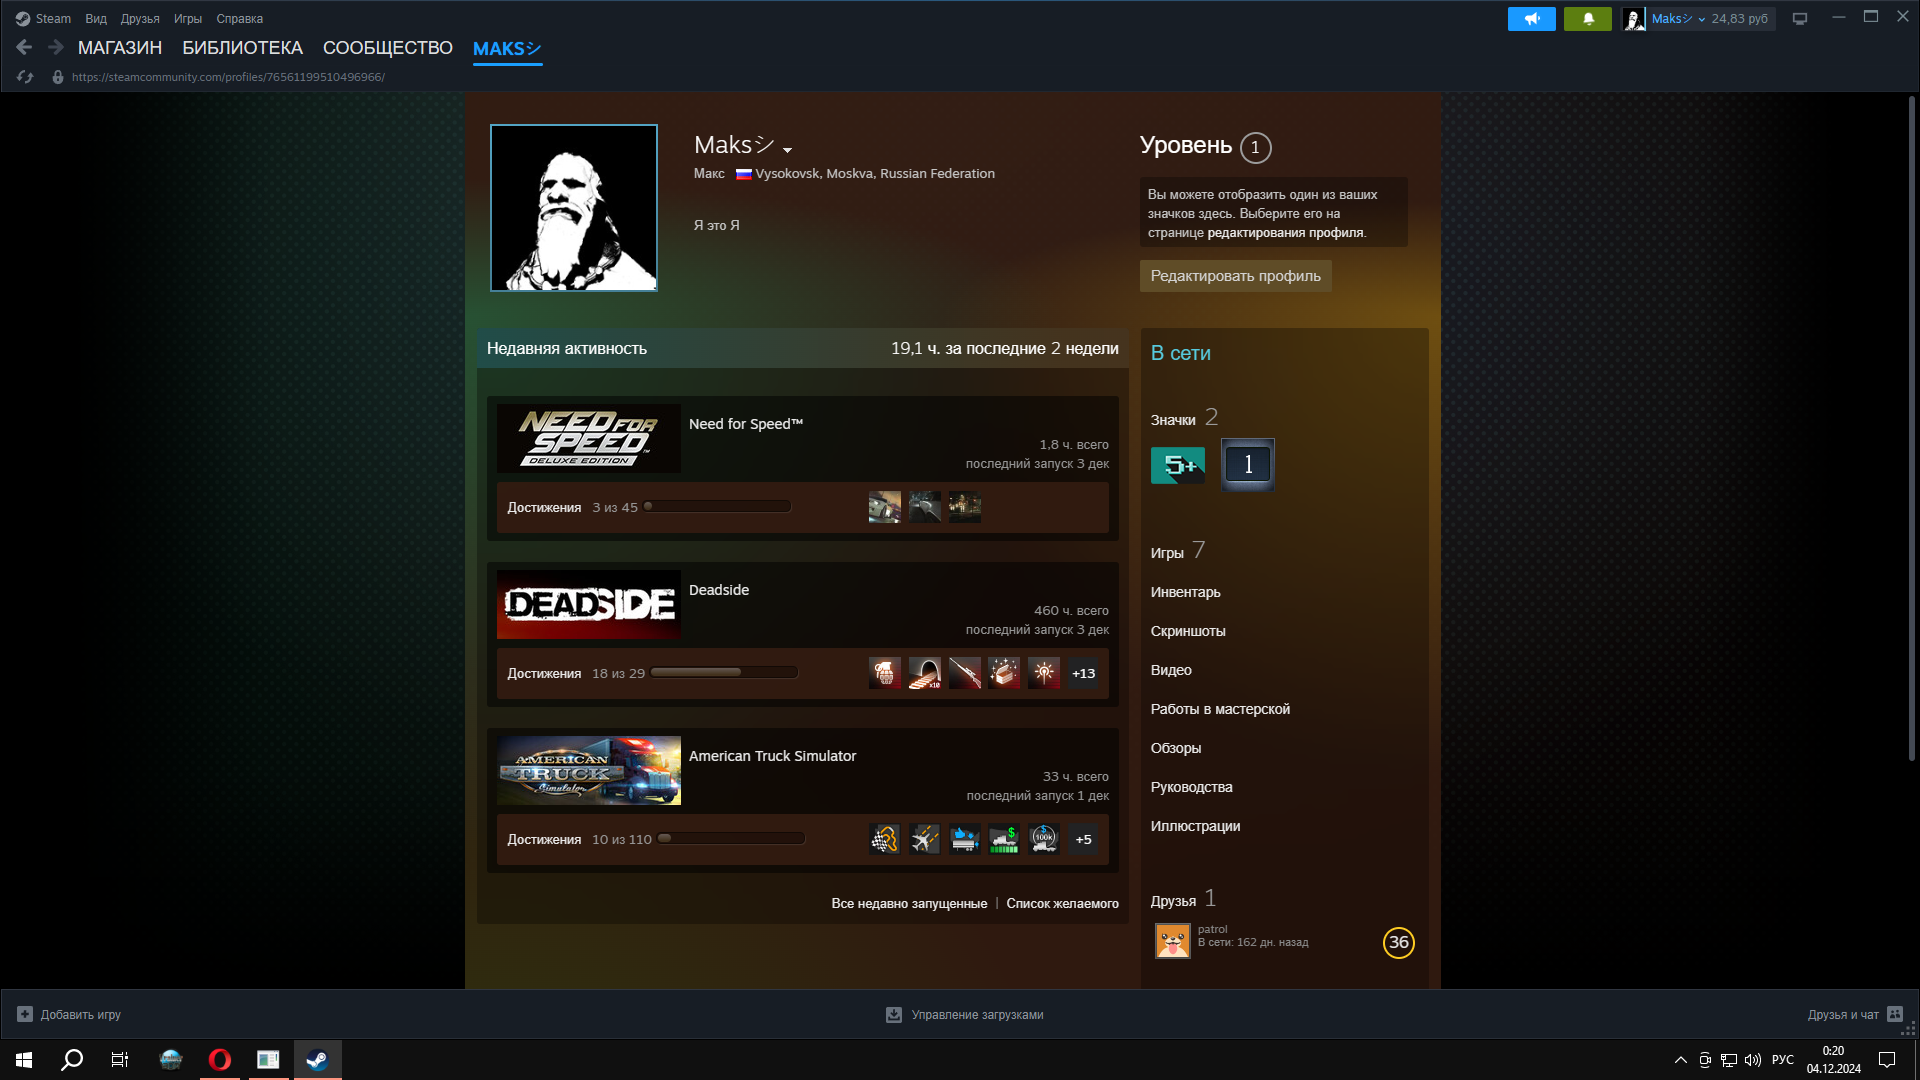
Task: Open the 100k achievement in American Truck Simulator
Action: click(x=1044, y=839)
